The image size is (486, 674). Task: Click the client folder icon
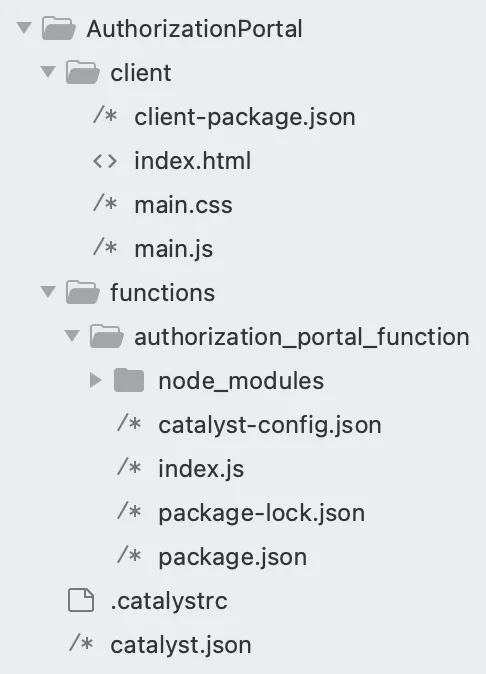[83, 73]
